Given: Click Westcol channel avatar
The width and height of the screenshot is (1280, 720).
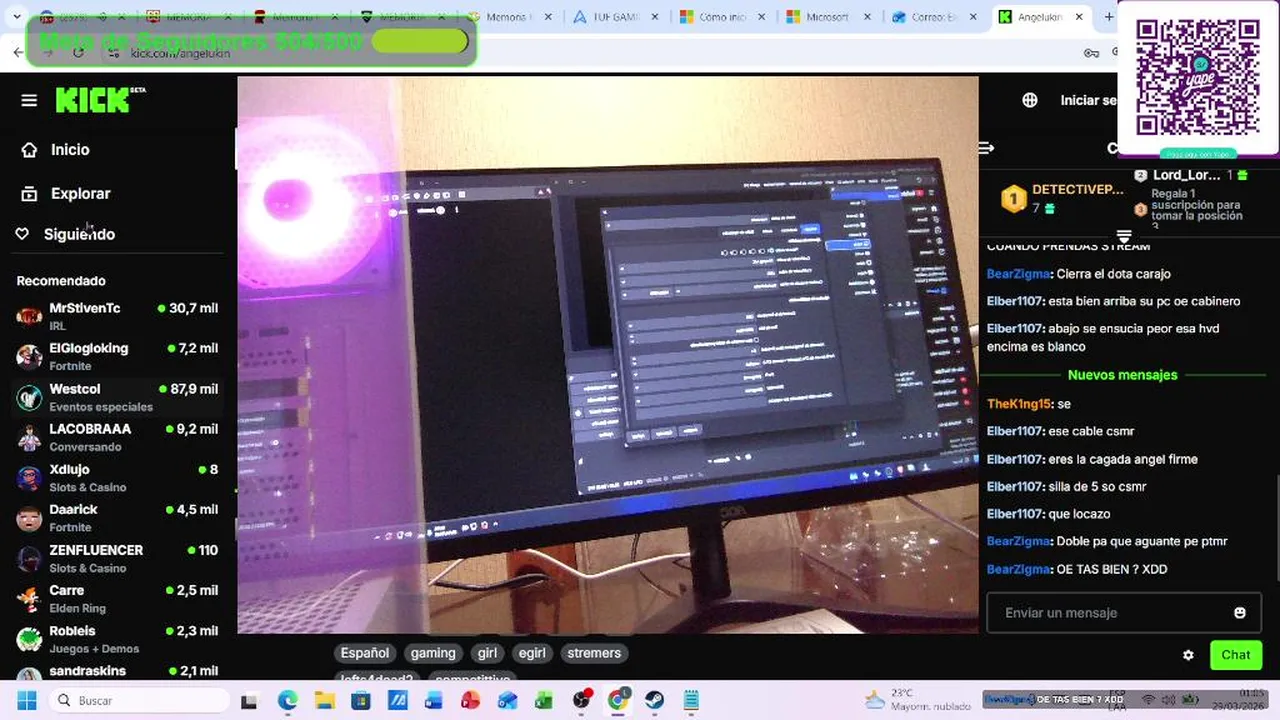Looking at the screenshot, I should tap(29, 398).
